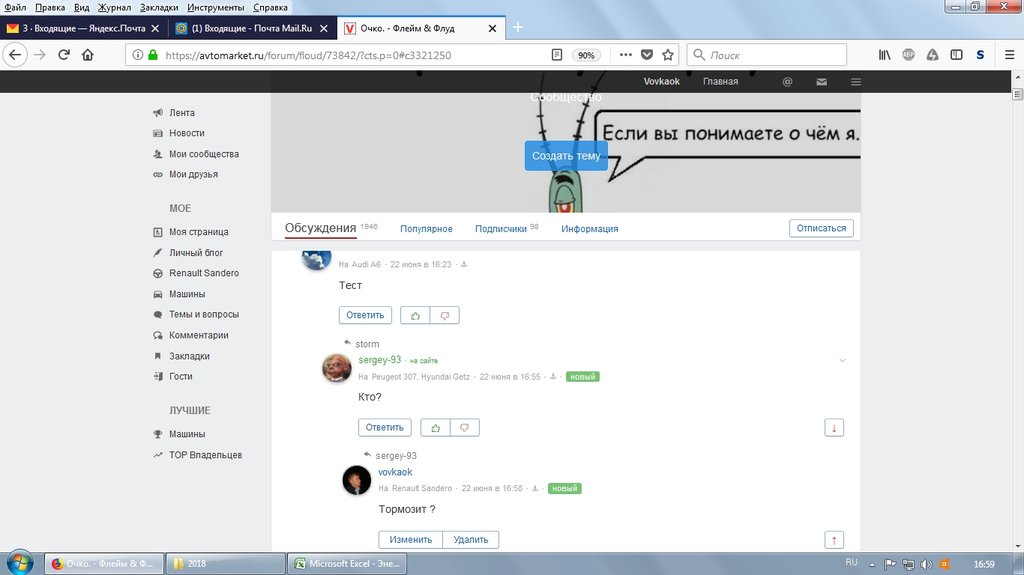
Task: Open the Windows Start button
Action: pyautogui.click(x=20, y=563)
